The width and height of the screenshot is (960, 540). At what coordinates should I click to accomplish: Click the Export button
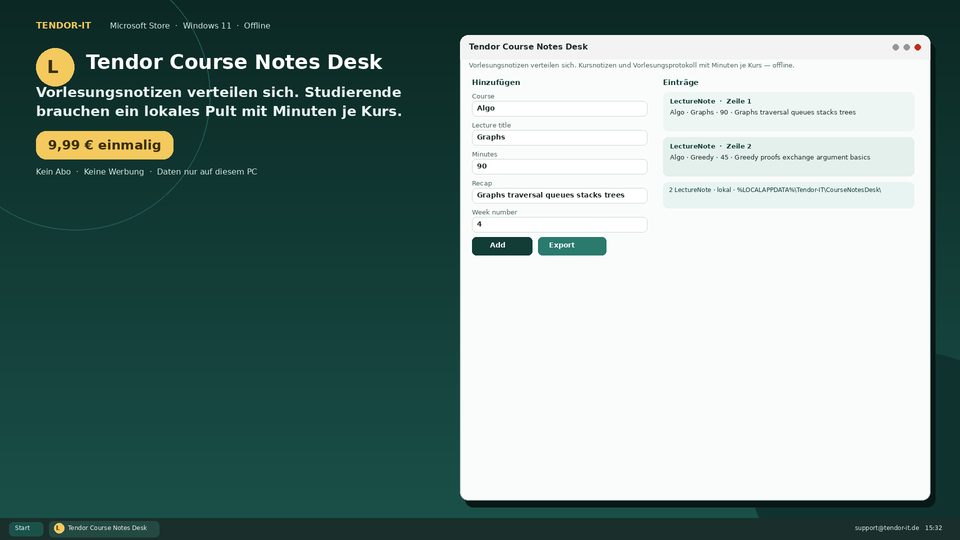[572, 246]
